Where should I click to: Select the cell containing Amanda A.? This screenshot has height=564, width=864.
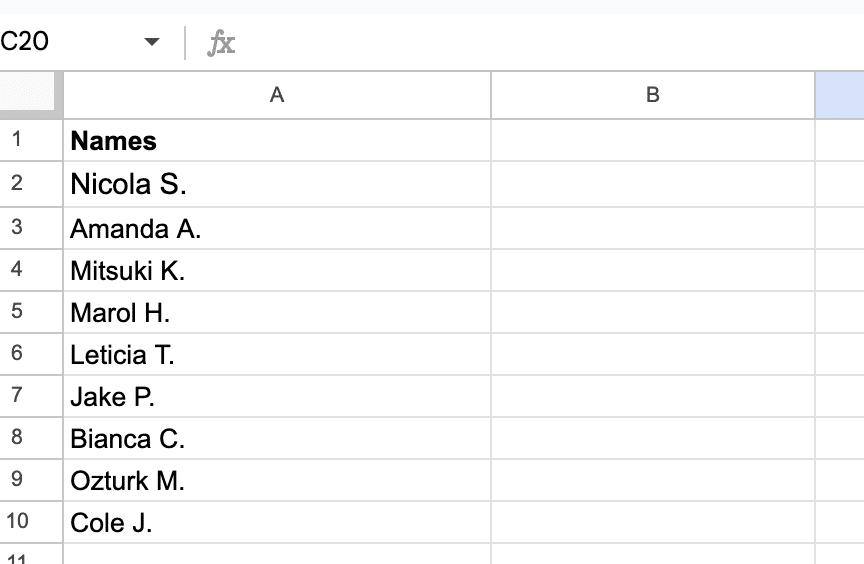(277, 228)
